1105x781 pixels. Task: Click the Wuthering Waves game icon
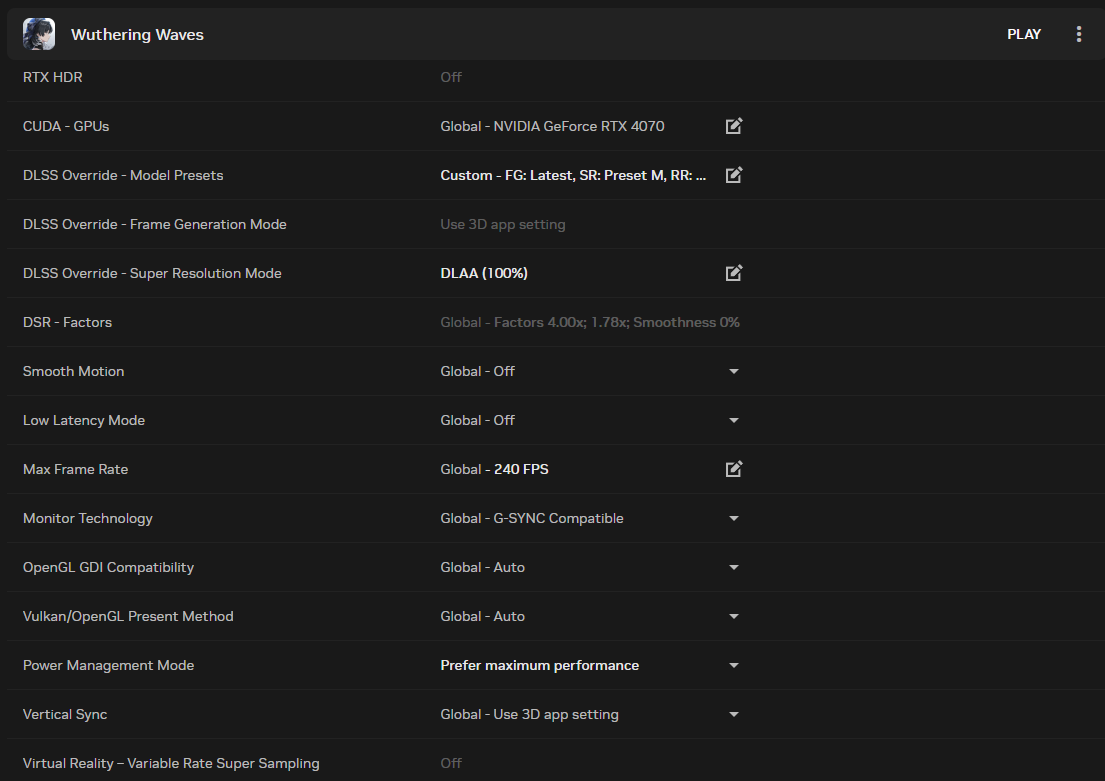point(39,34)
